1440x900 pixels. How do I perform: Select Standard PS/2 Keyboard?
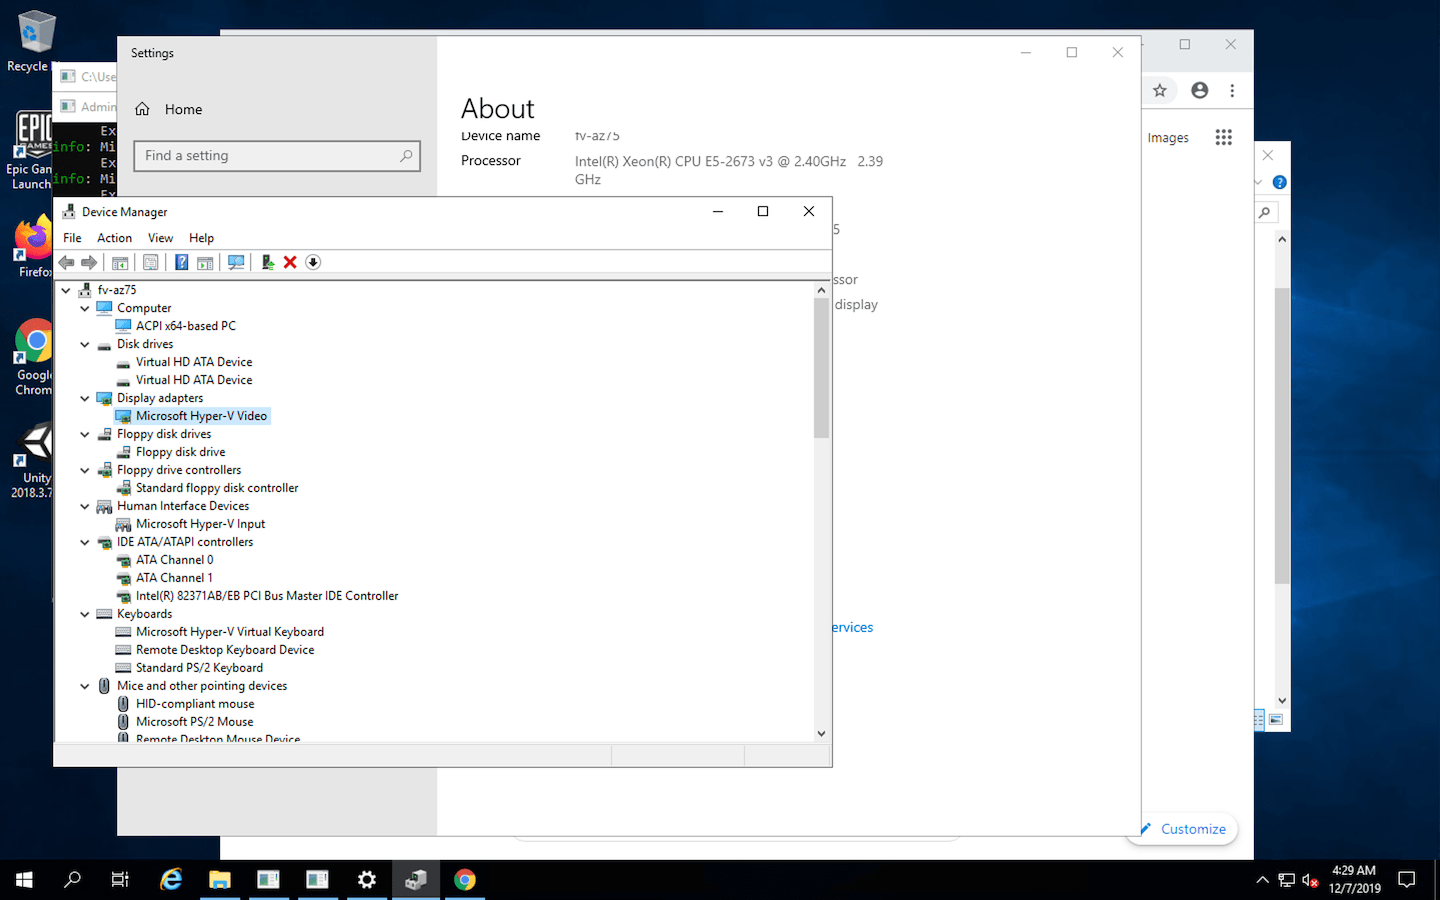click(x=199, y=668)
